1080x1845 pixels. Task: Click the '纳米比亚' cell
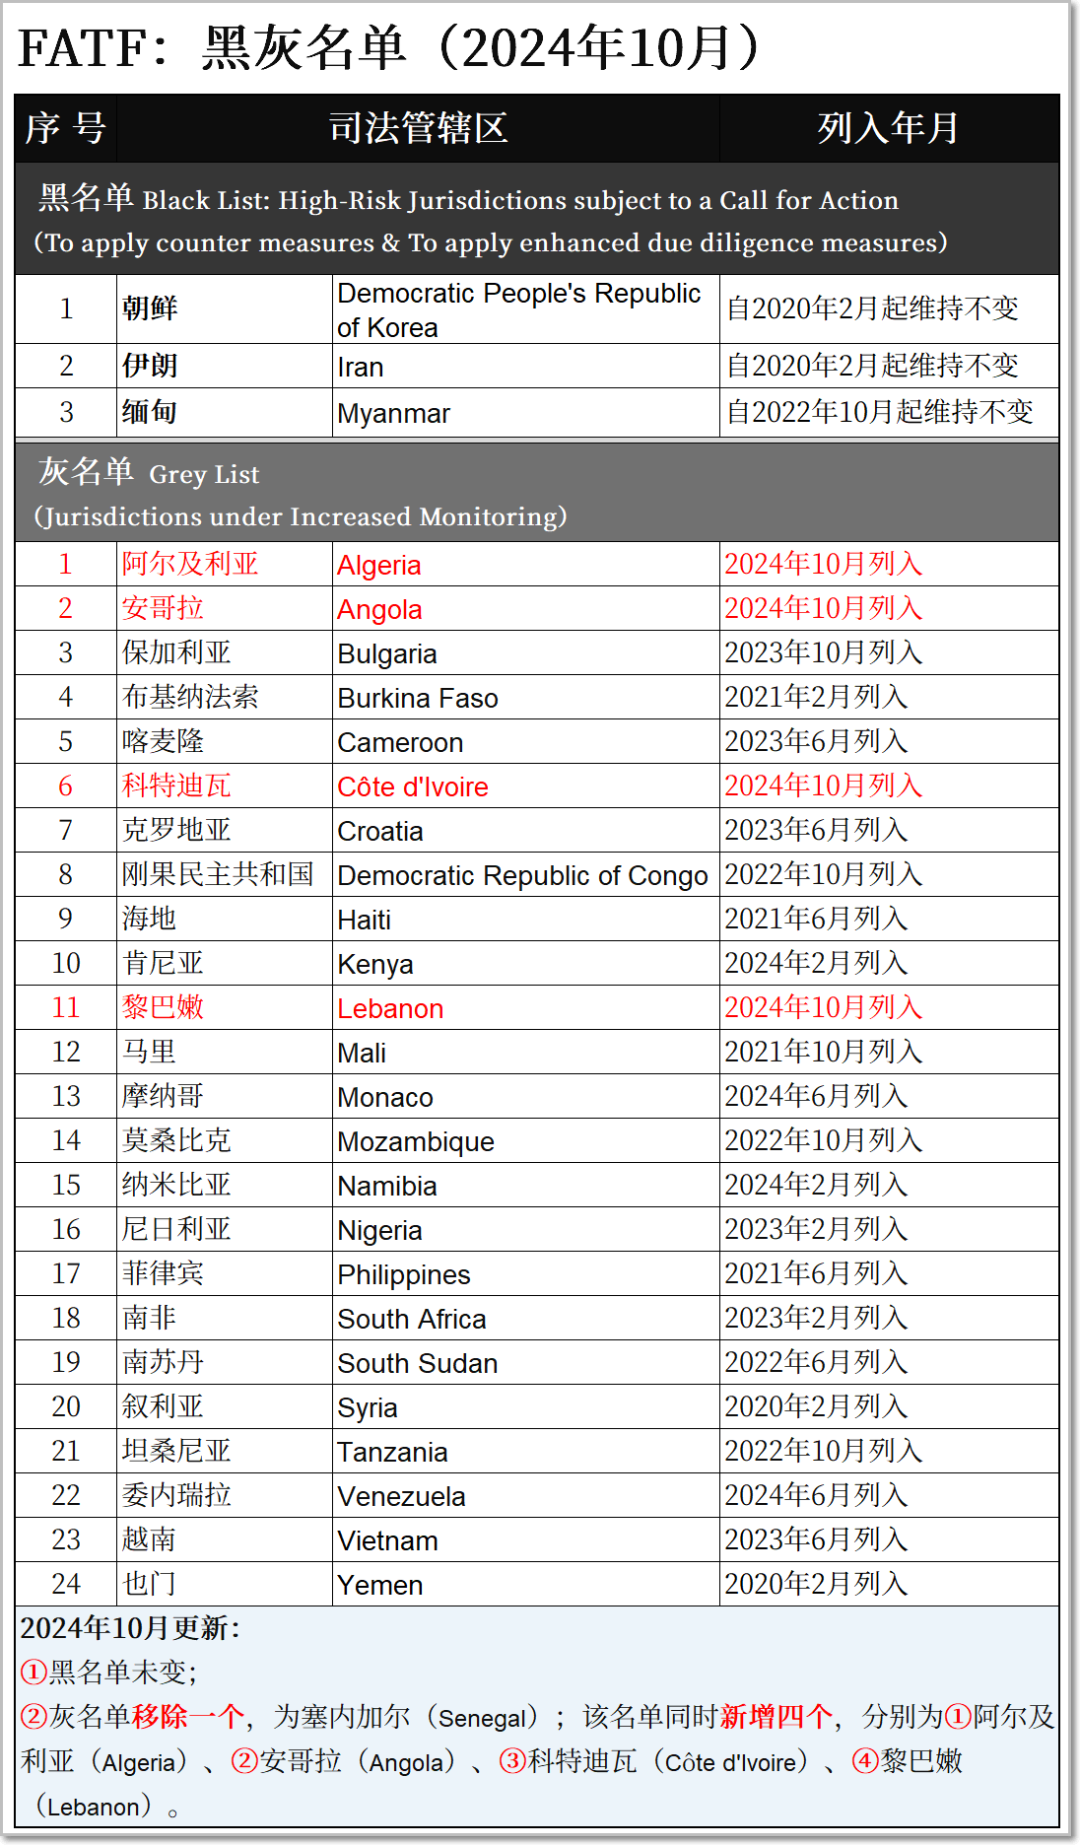point(224,1185)
